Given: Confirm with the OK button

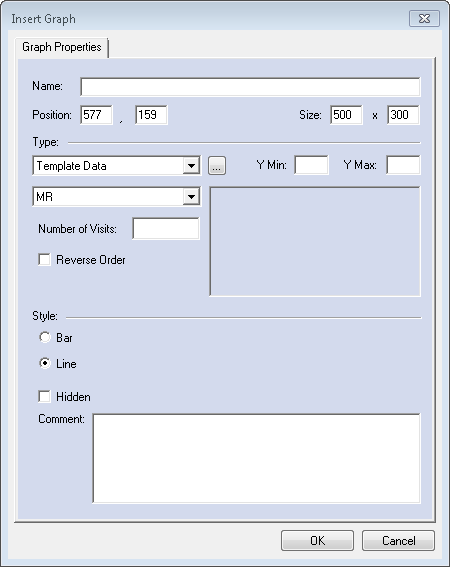Looking at the screenshot, I should pos(317,541).
